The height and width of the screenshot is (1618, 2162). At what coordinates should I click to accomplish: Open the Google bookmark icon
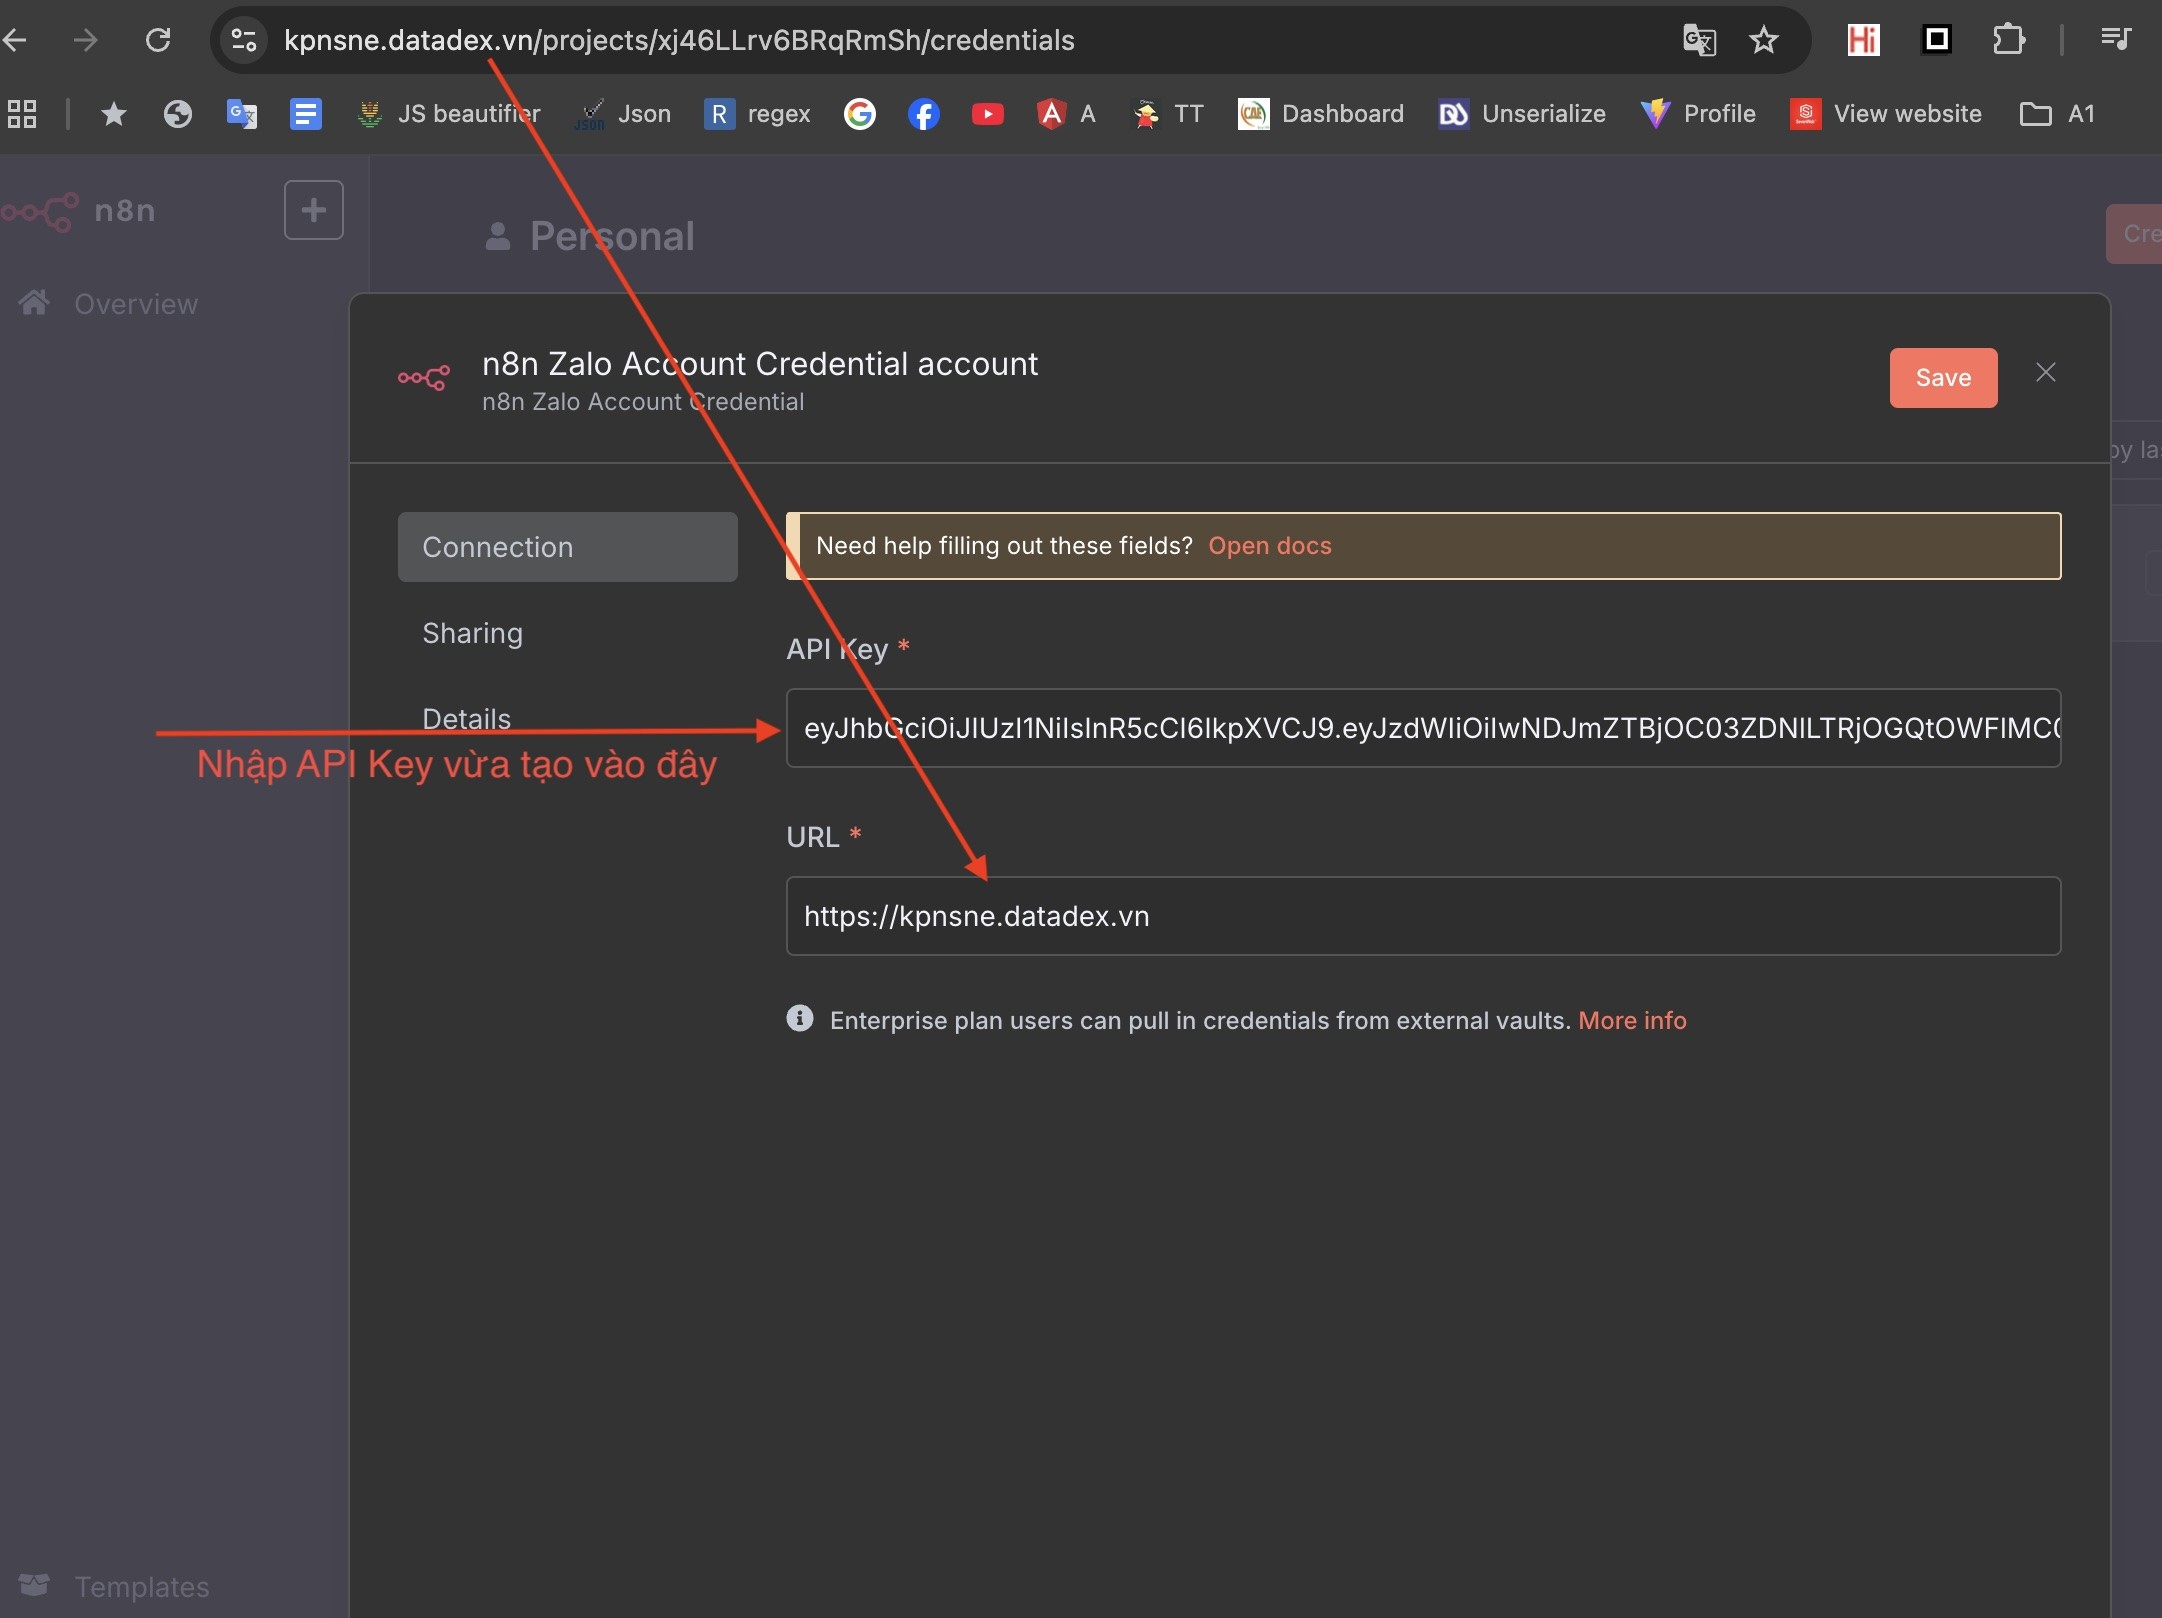coord(860,114)
